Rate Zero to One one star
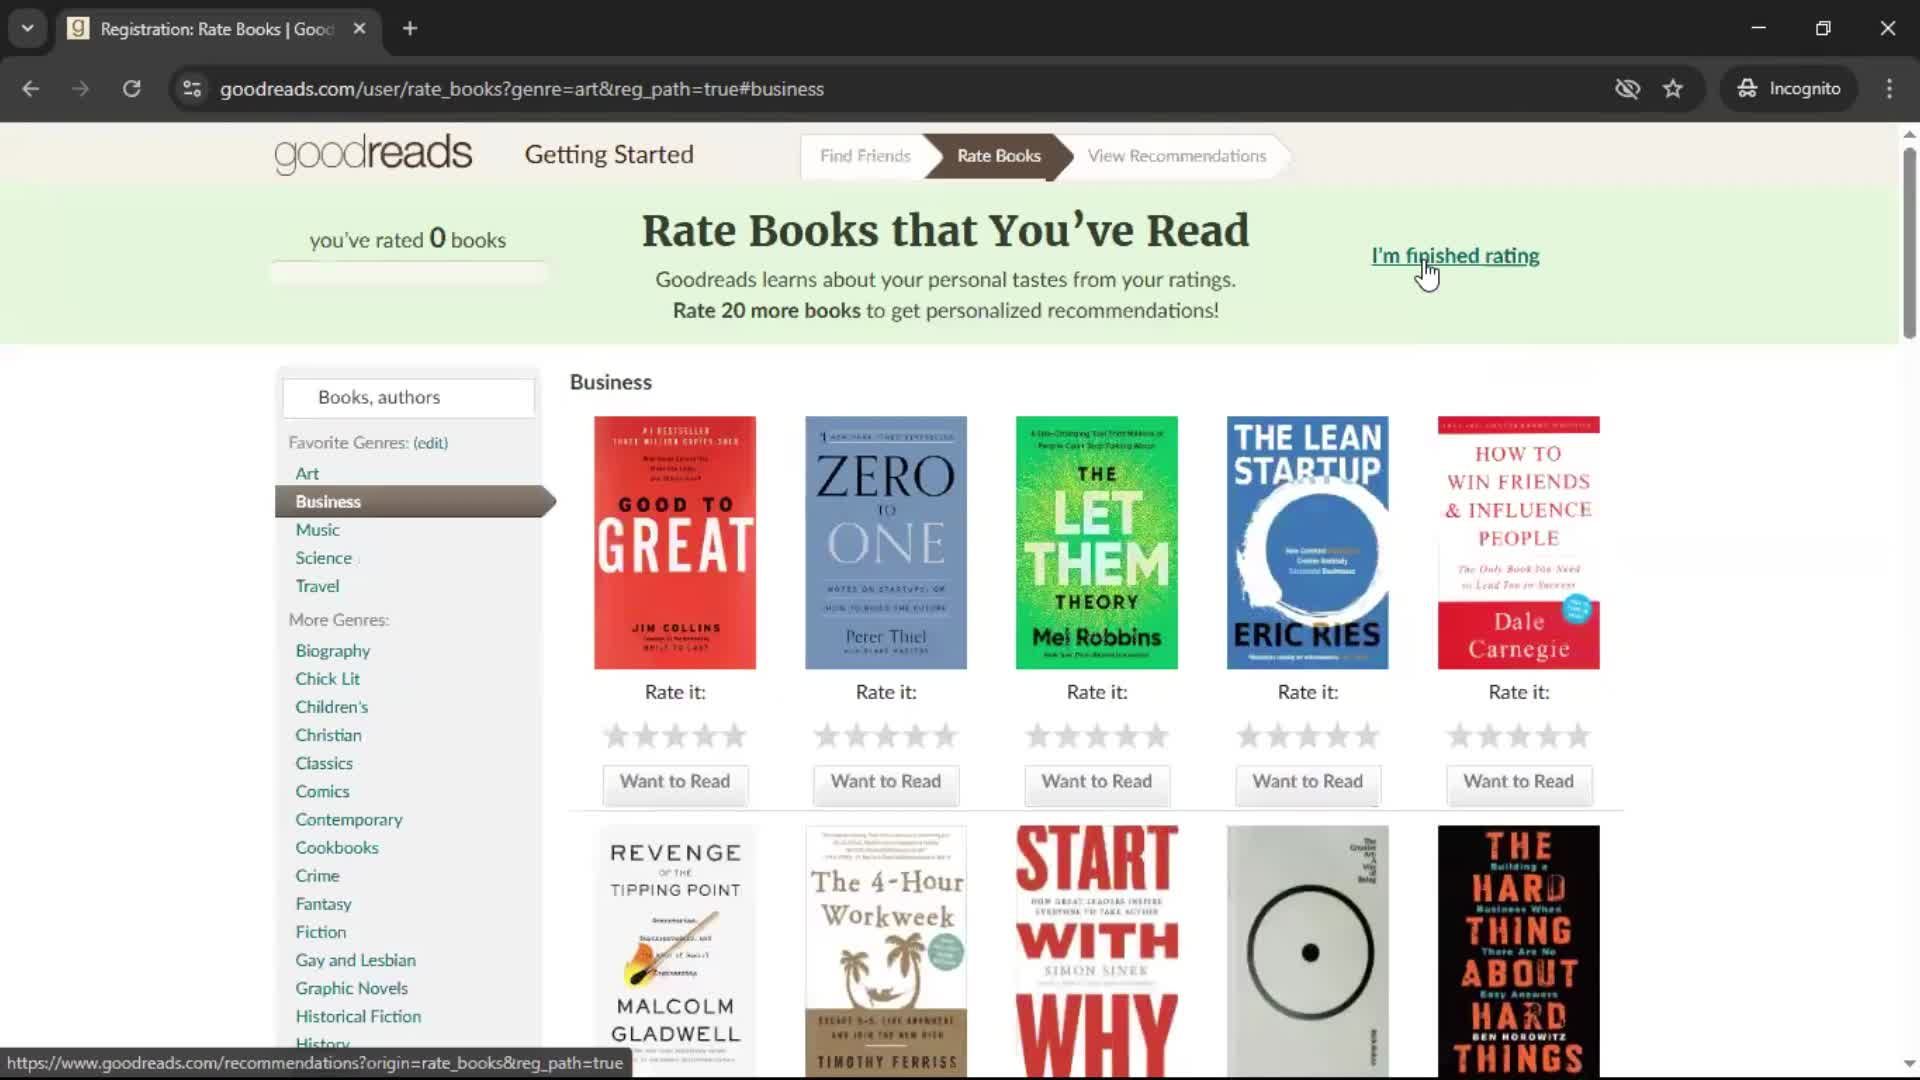This screenshot has height=1080, width=1920. pos(826,737)
